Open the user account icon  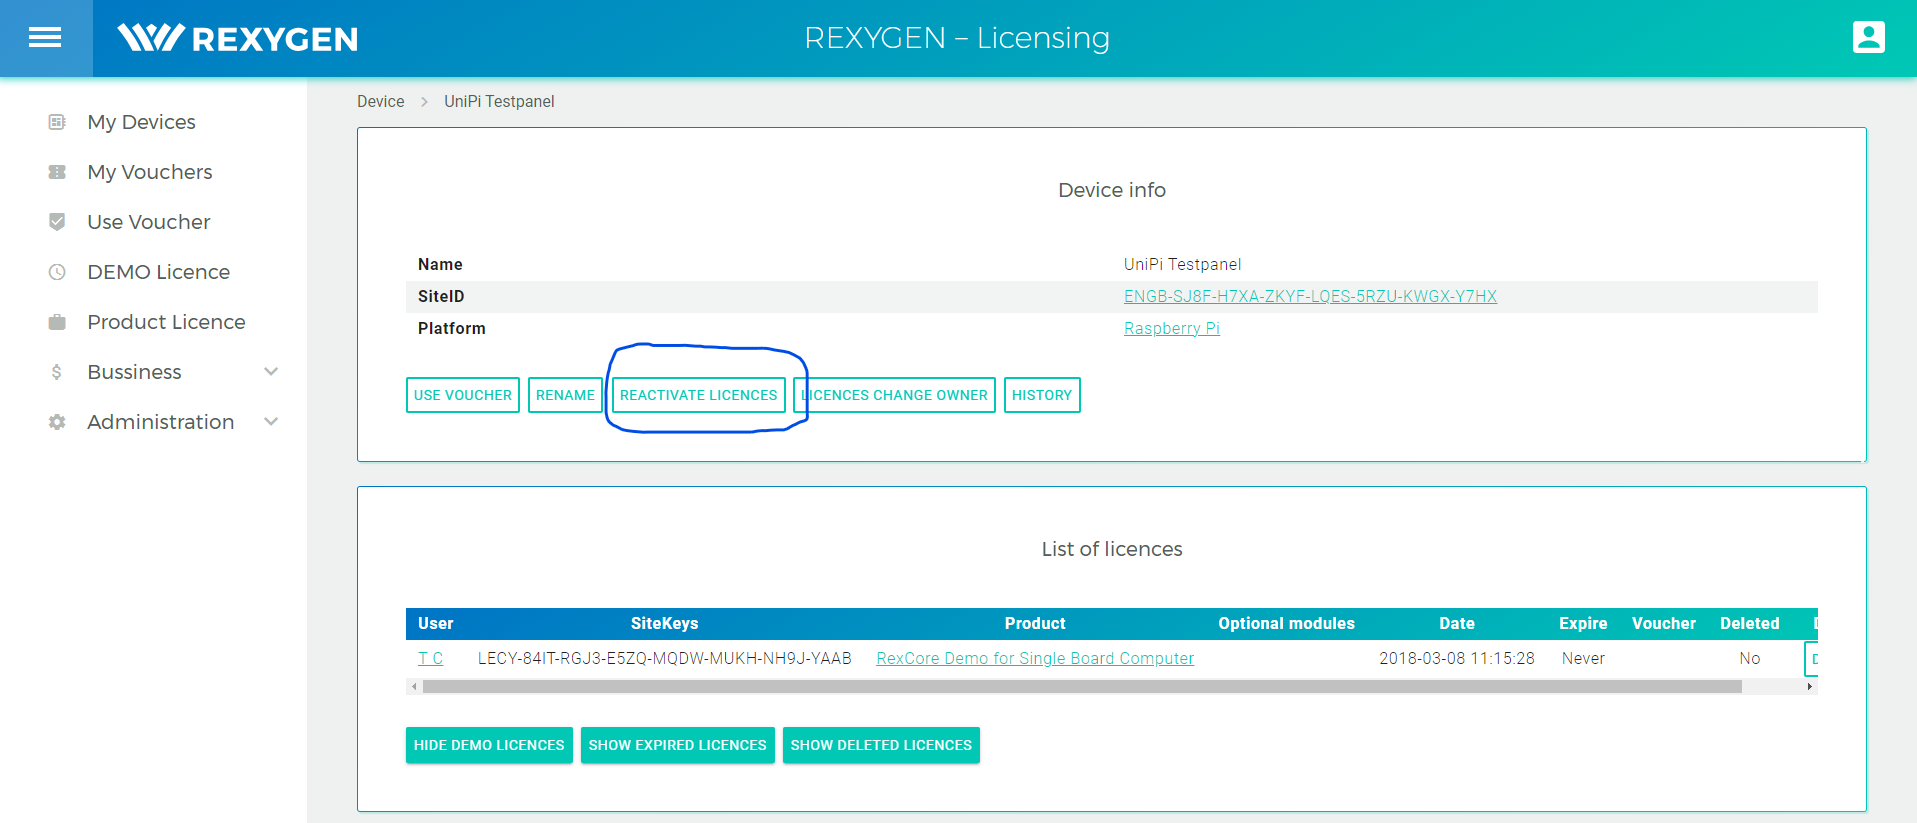click(x=1868, y=37)
